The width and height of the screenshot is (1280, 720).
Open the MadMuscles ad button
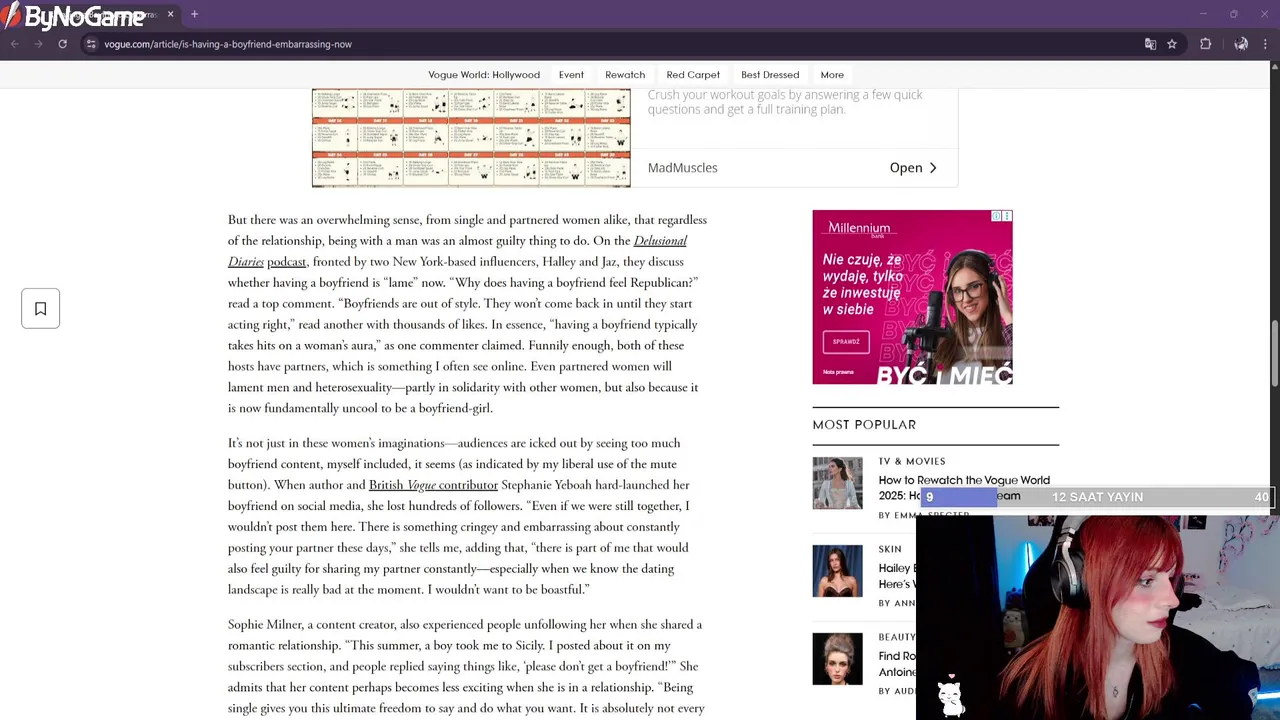[x=913, y=168]
